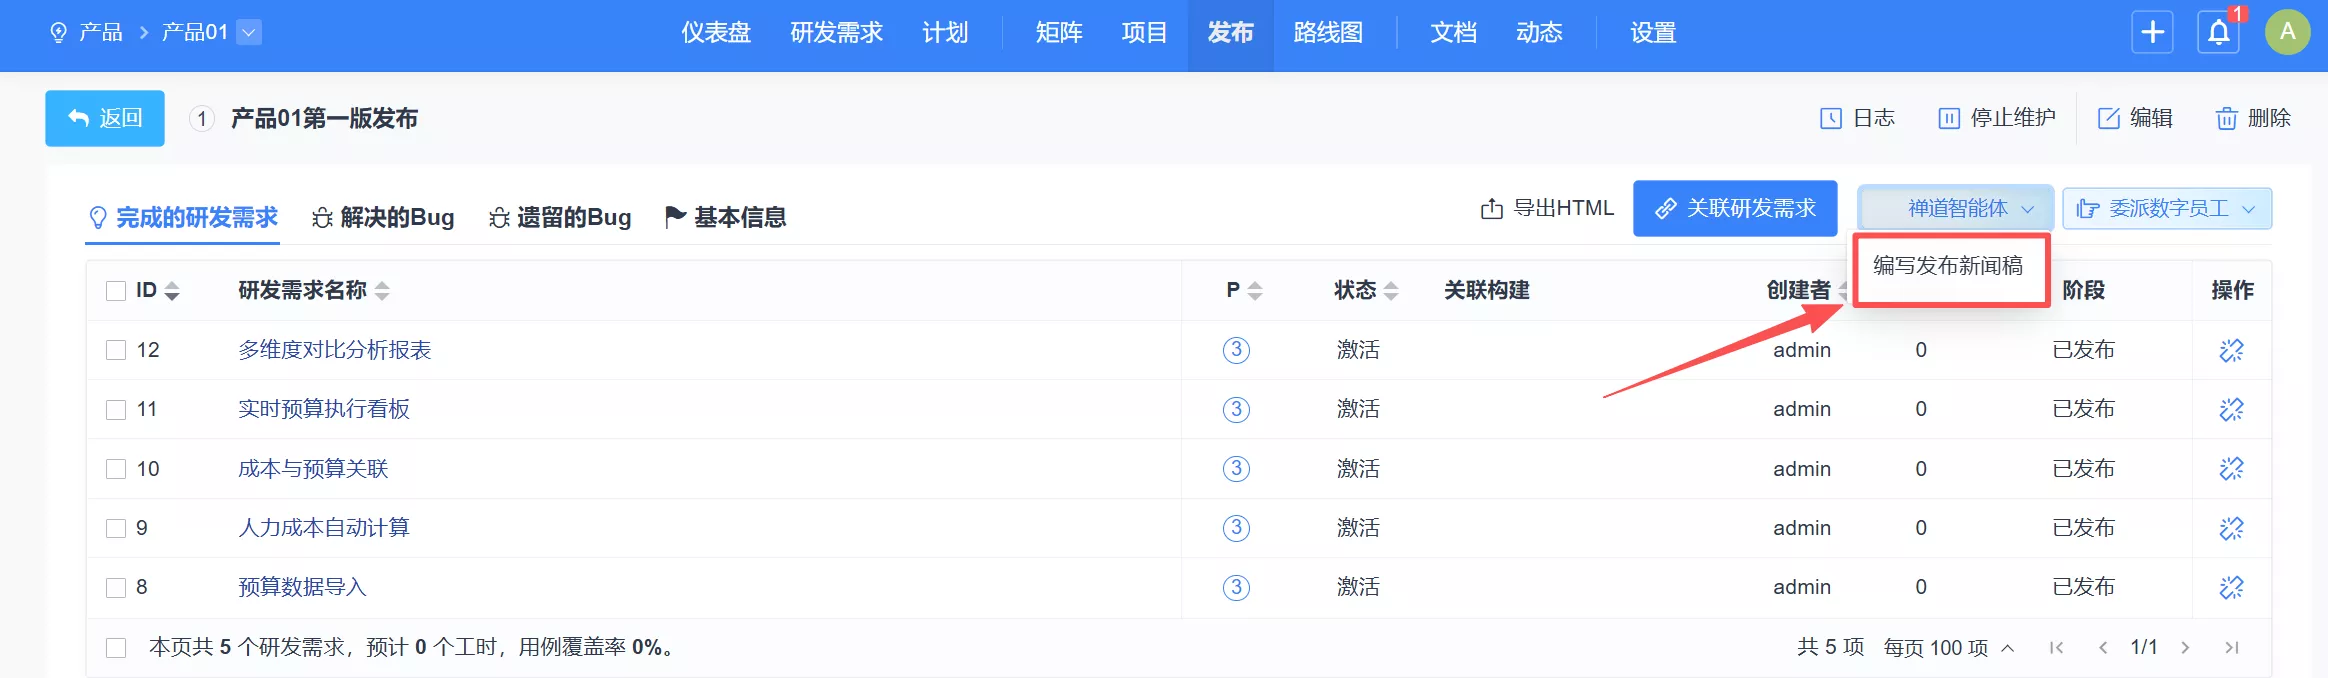2328x678 pixels.
Task: Click the notification bell icon
Action: [2218, 33]
